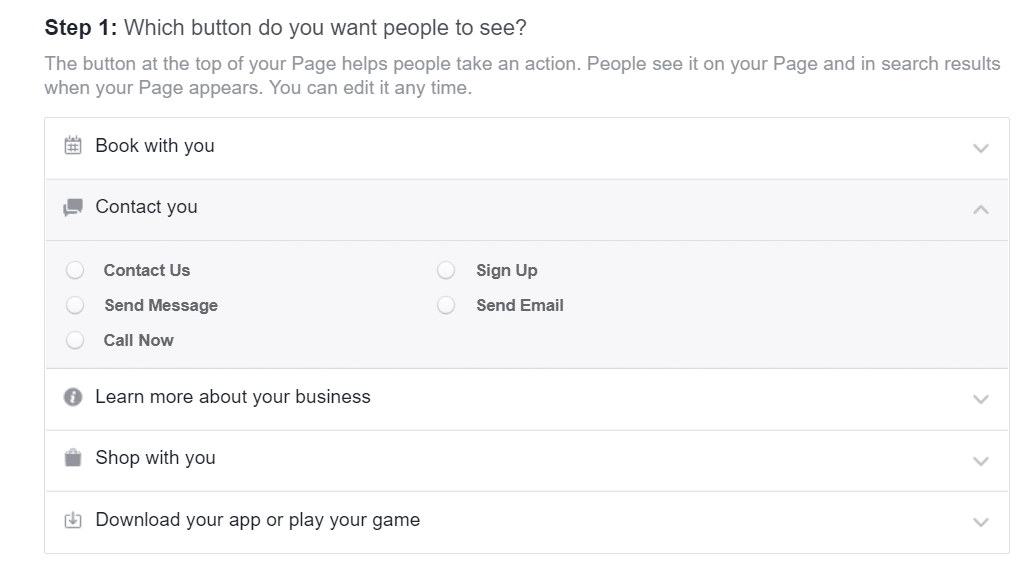This screenshot has height=579, width=1035.
Task: Open the Book with you section title
Action: pos(155,146)
